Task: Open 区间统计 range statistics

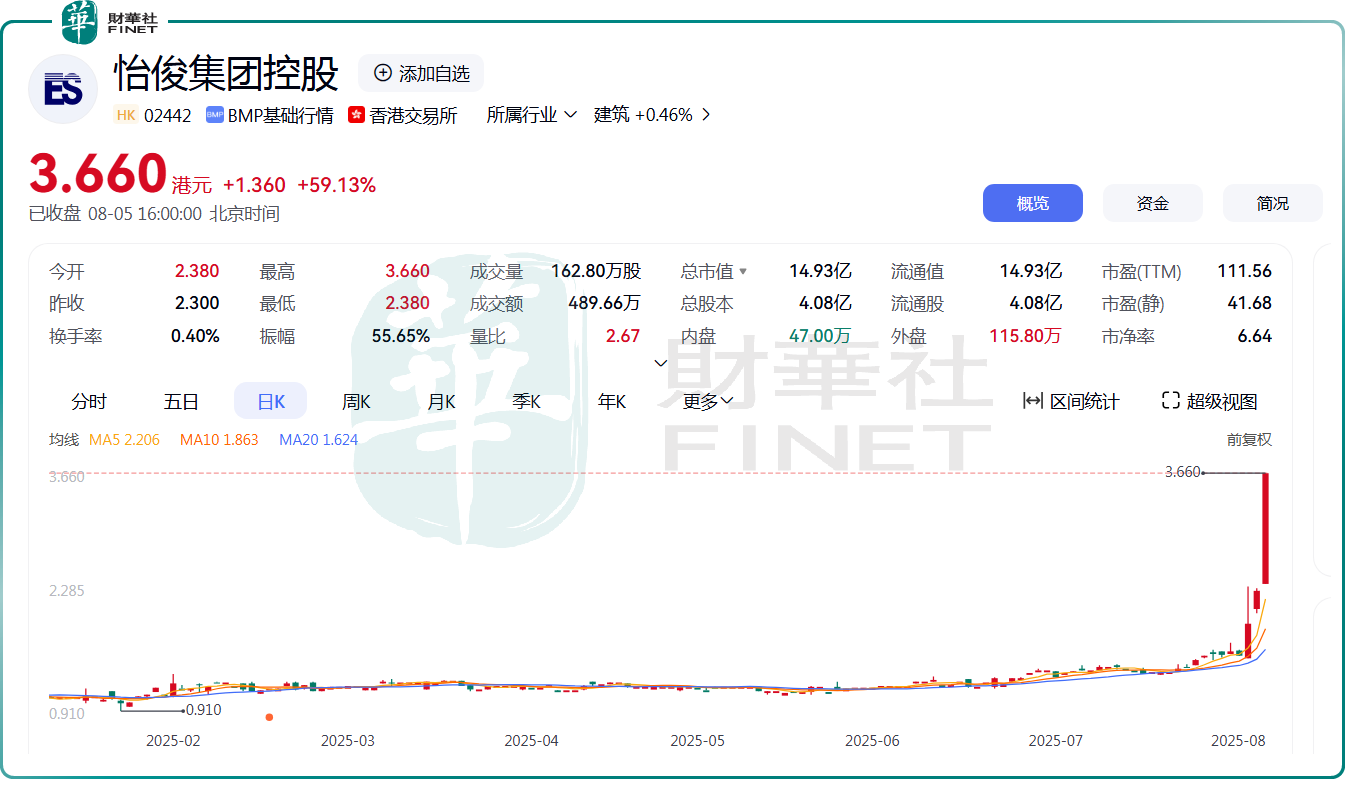Action: (x=1071, y=401)
